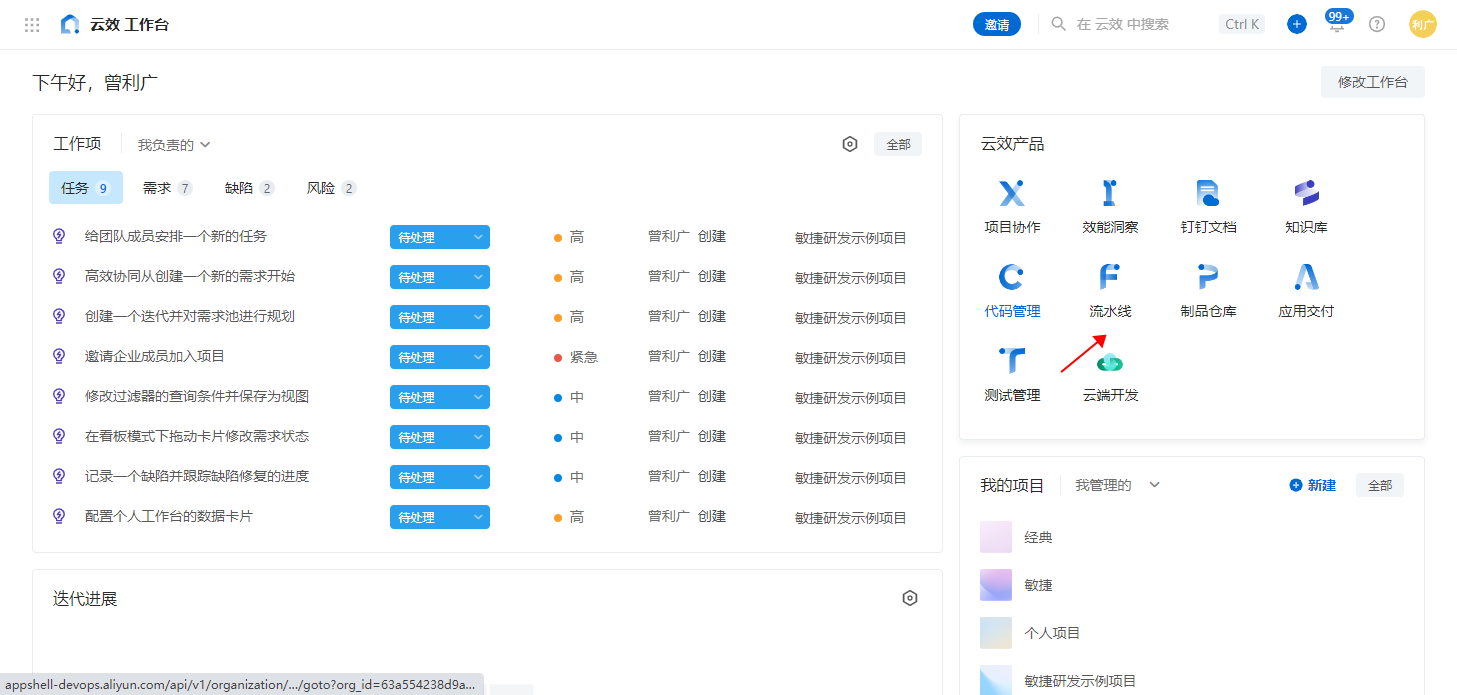Open the 个人项目 project
The width and height of the screenshot is (1457, 695).
(x=1052, y=633)
